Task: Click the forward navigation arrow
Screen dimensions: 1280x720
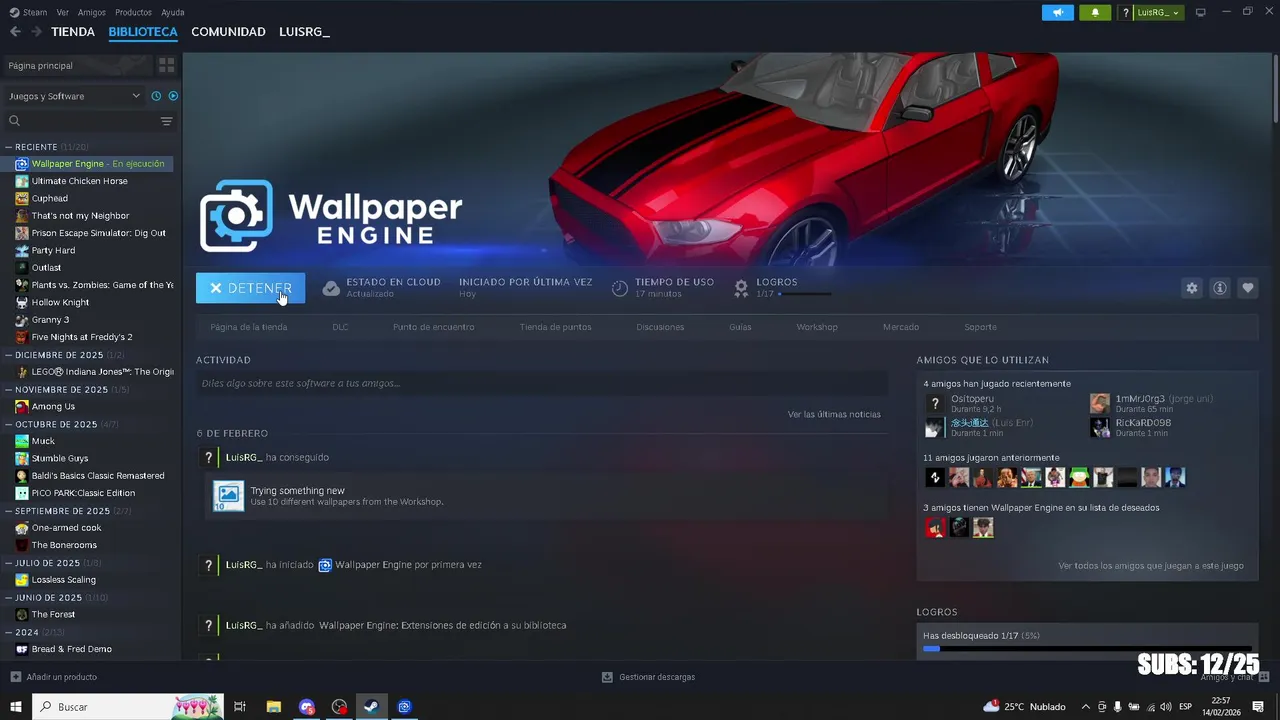Action: tap(36, 32)
